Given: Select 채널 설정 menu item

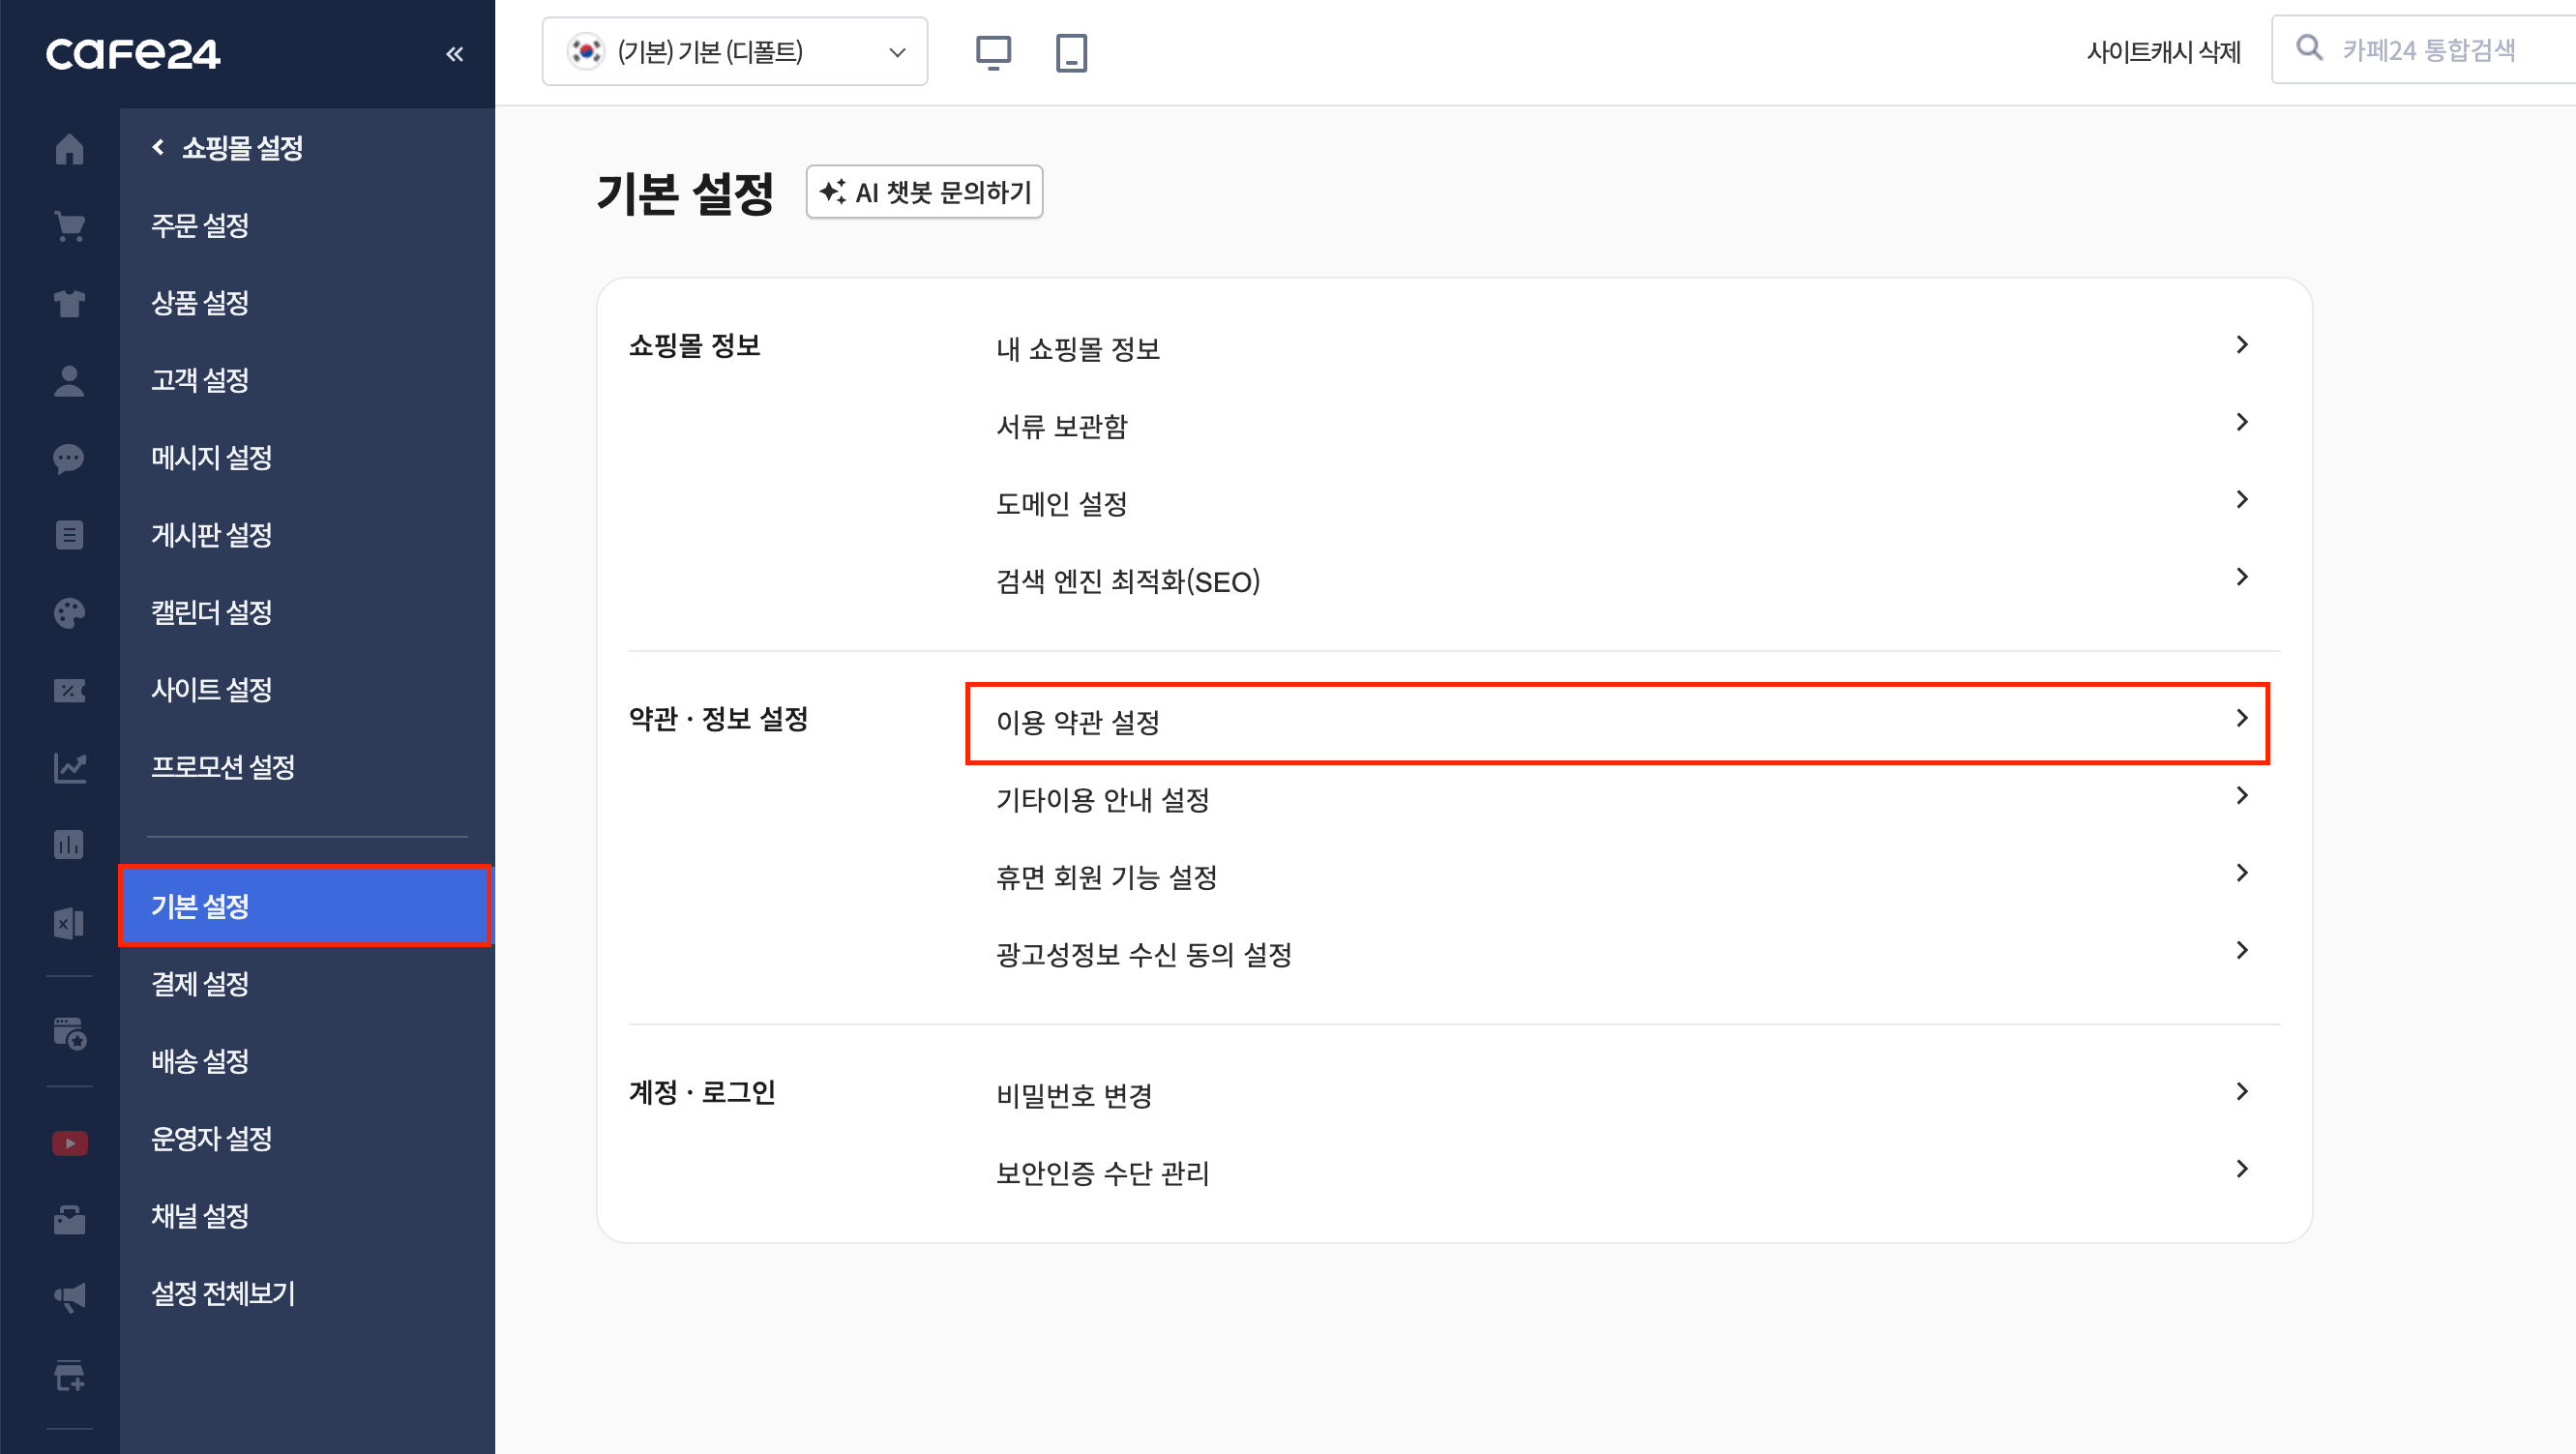Looking at the screenshot, I should point(307,1216).
